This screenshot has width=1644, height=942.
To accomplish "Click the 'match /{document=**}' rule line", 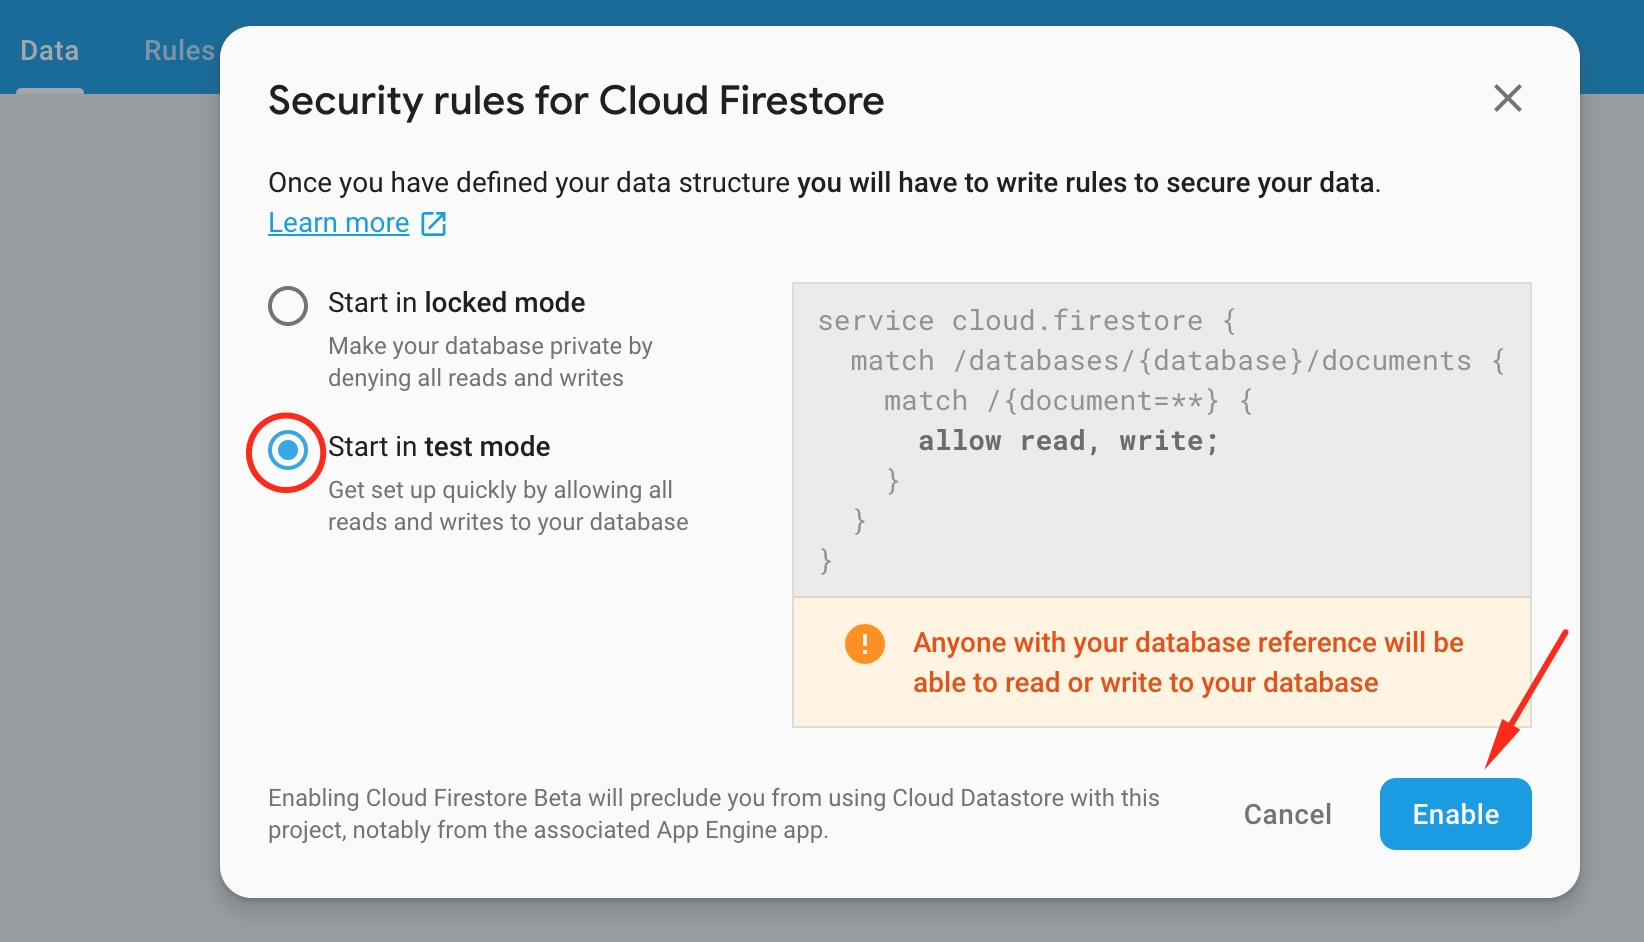I will [1067, 401].
